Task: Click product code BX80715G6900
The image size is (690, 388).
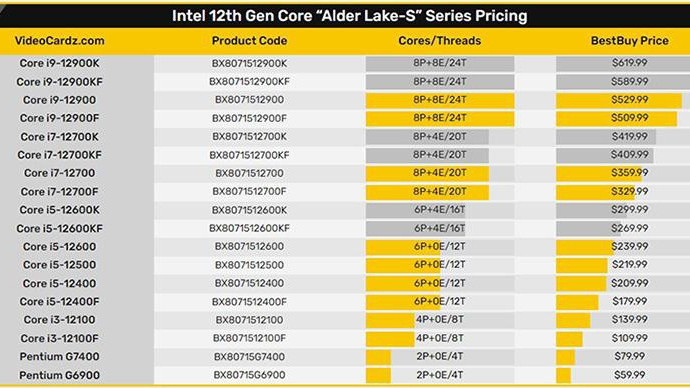Action: [249, 375]
